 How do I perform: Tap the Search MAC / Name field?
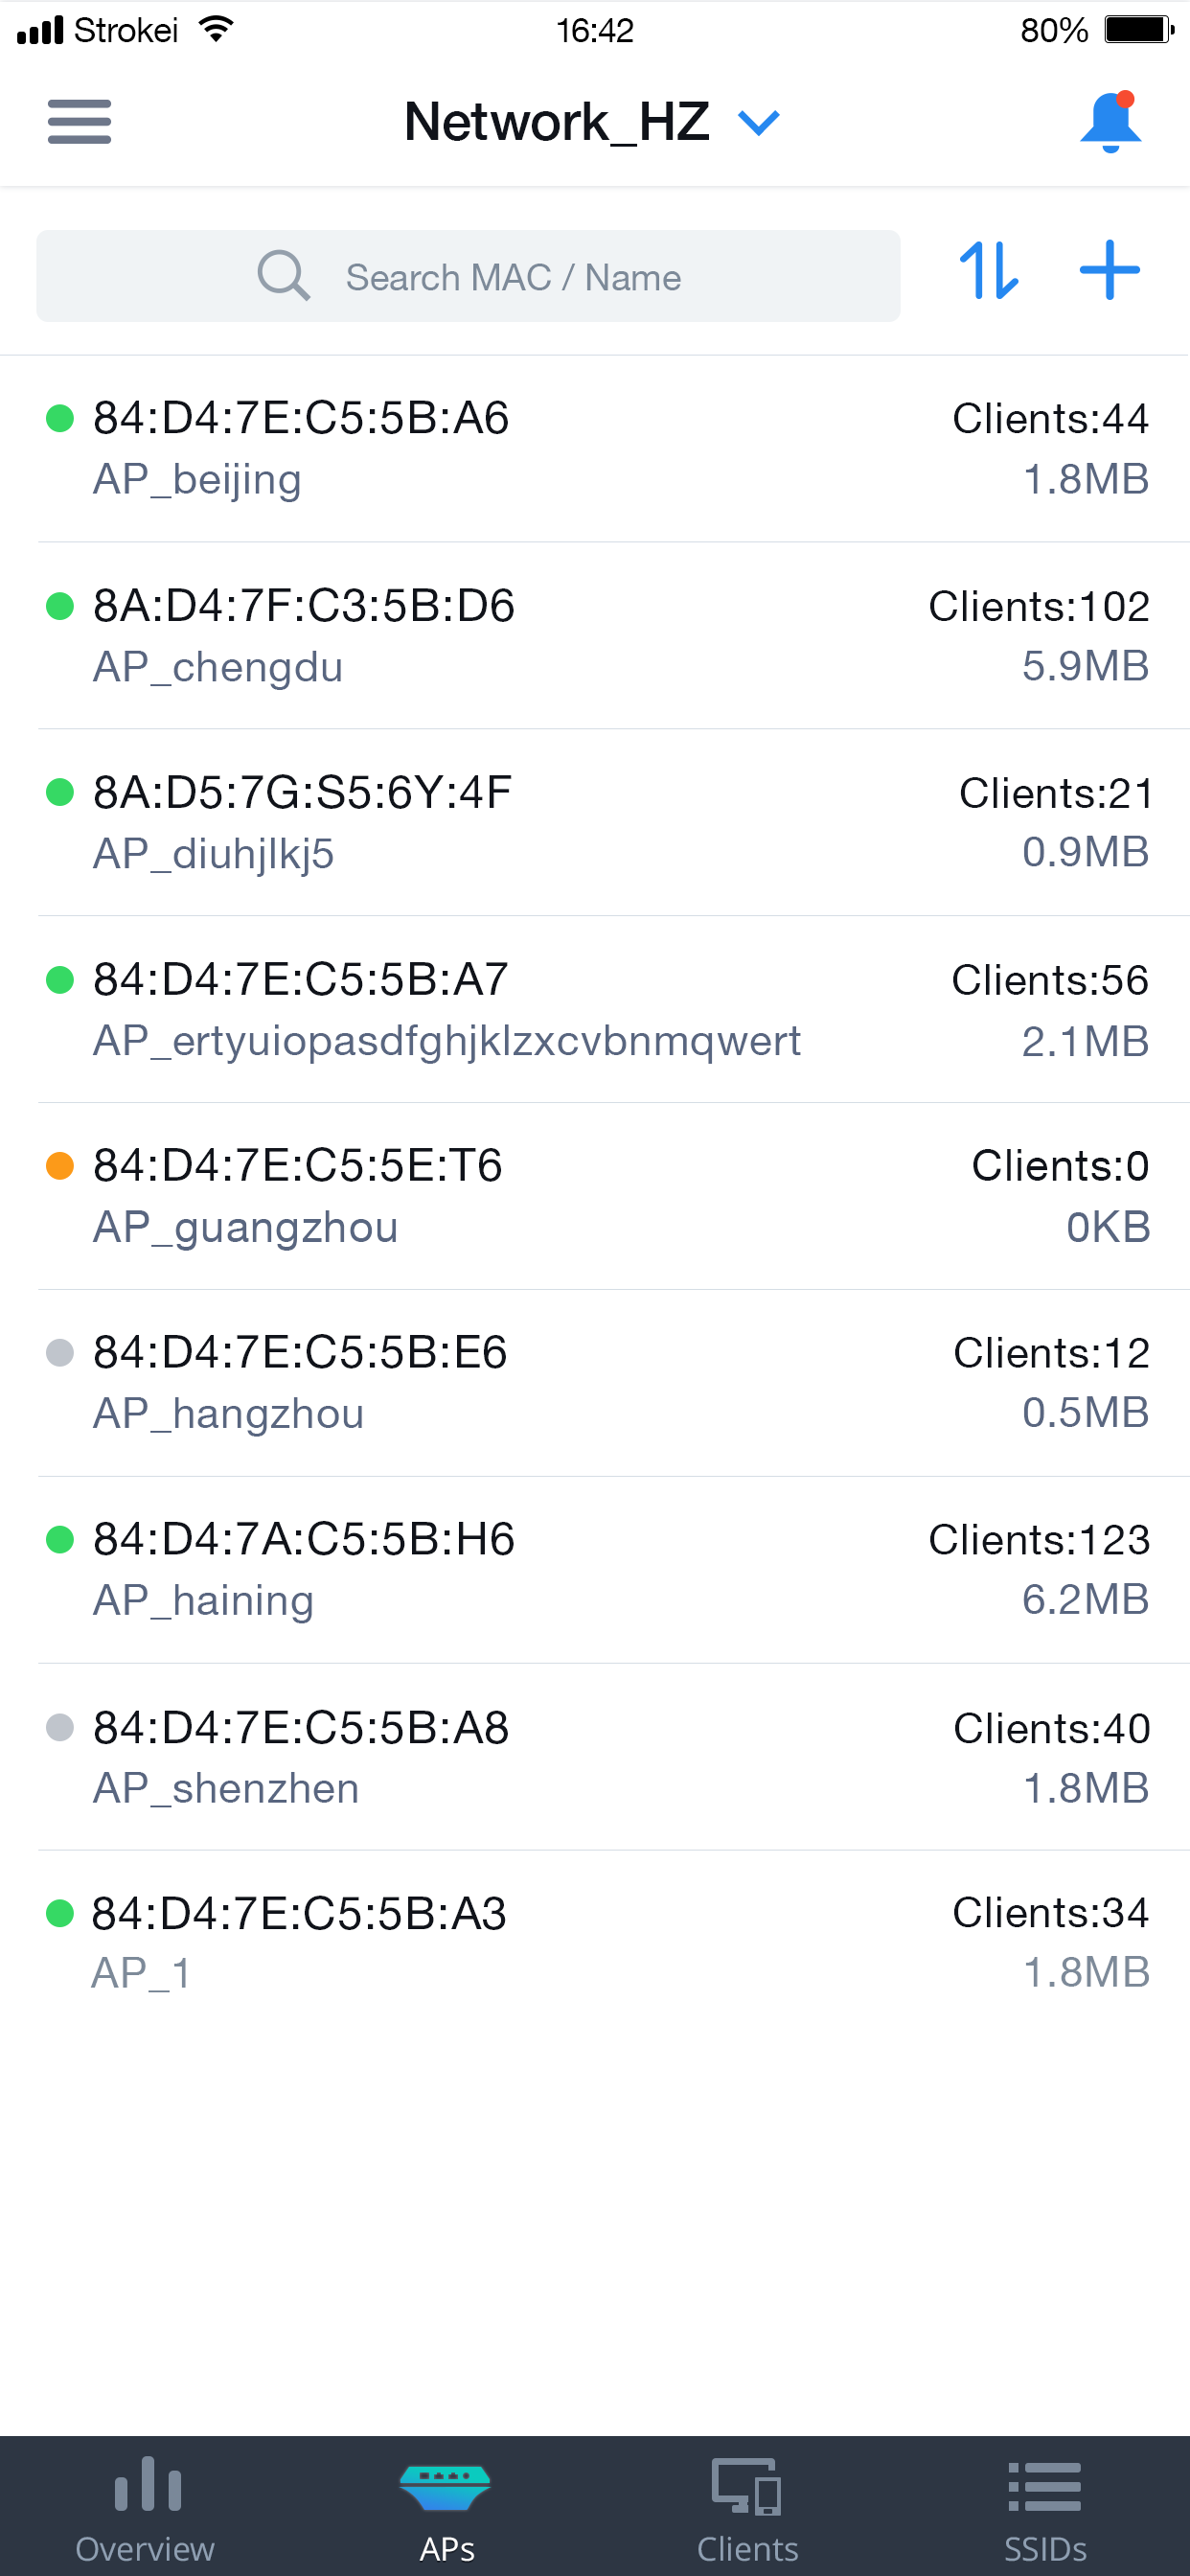[x=512, y=275]
